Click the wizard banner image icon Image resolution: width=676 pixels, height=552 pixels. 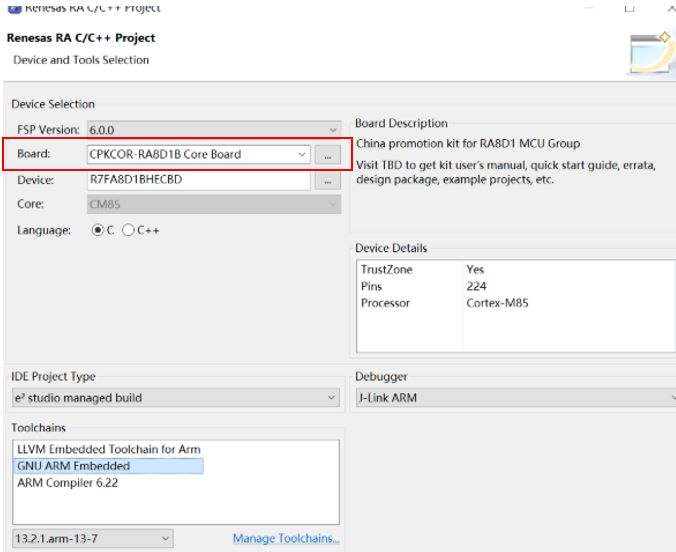(652, 54)
